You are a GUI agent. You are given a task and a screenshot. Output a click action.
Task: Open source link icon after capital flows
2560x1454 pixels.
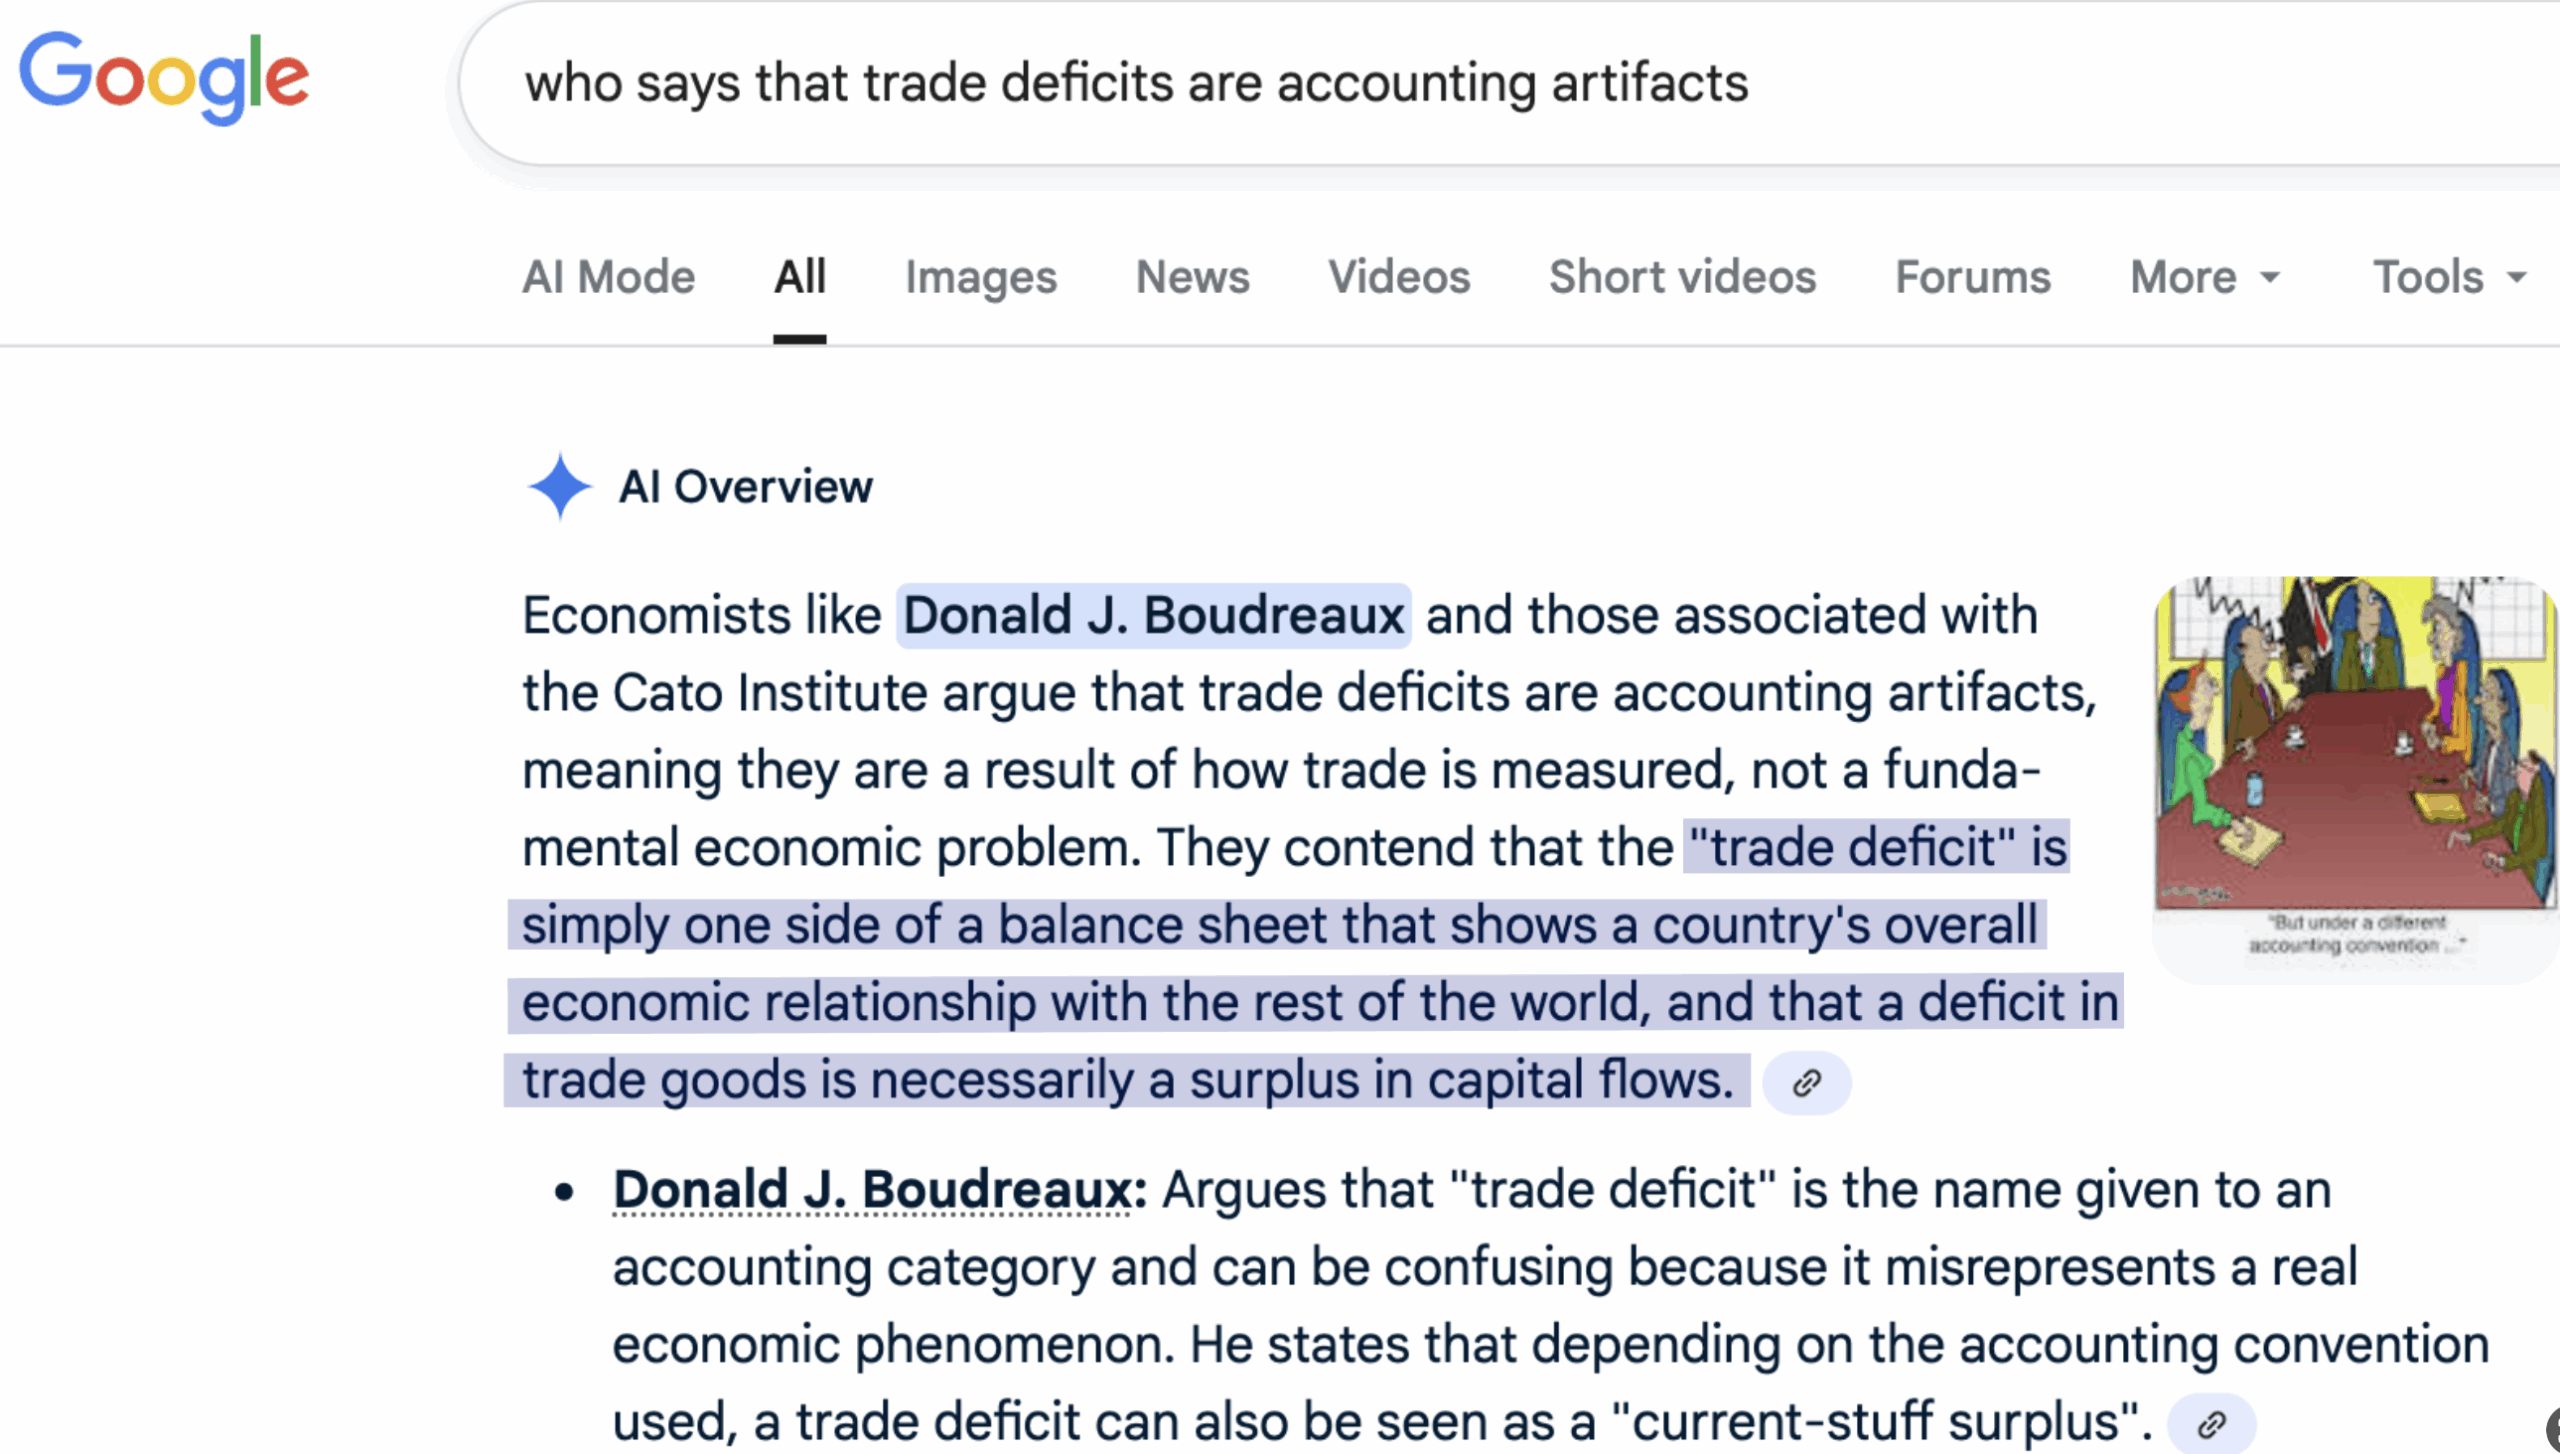tap(1806, 1083)
